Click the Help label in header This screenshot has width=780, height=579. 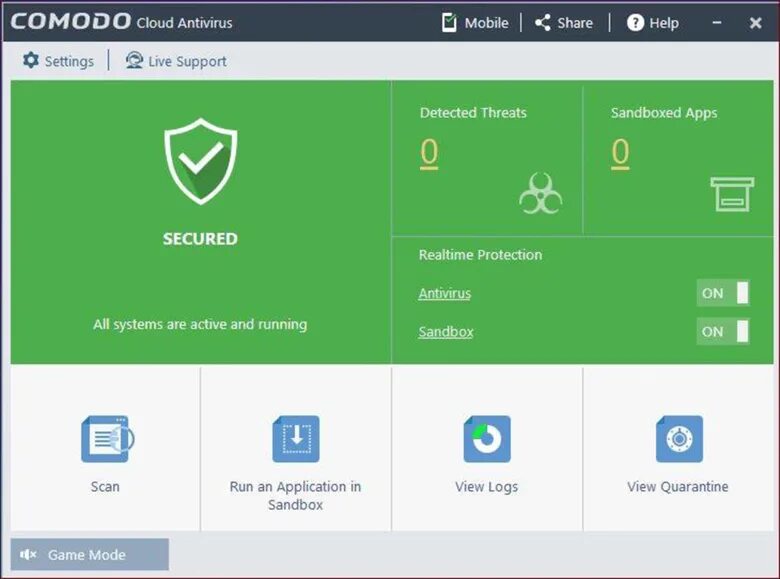click(x=664, y=23)
